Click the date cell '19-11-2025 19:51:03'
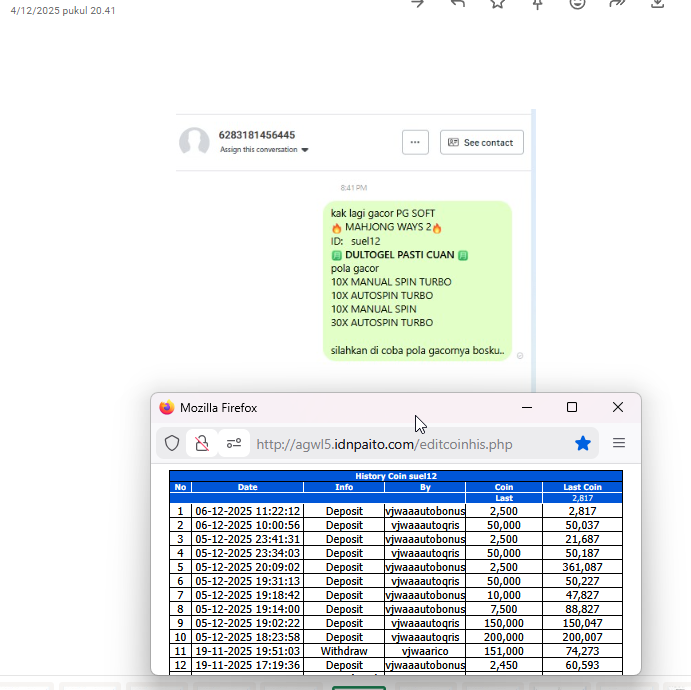The image size is (691, 690). tap(247, 651)
